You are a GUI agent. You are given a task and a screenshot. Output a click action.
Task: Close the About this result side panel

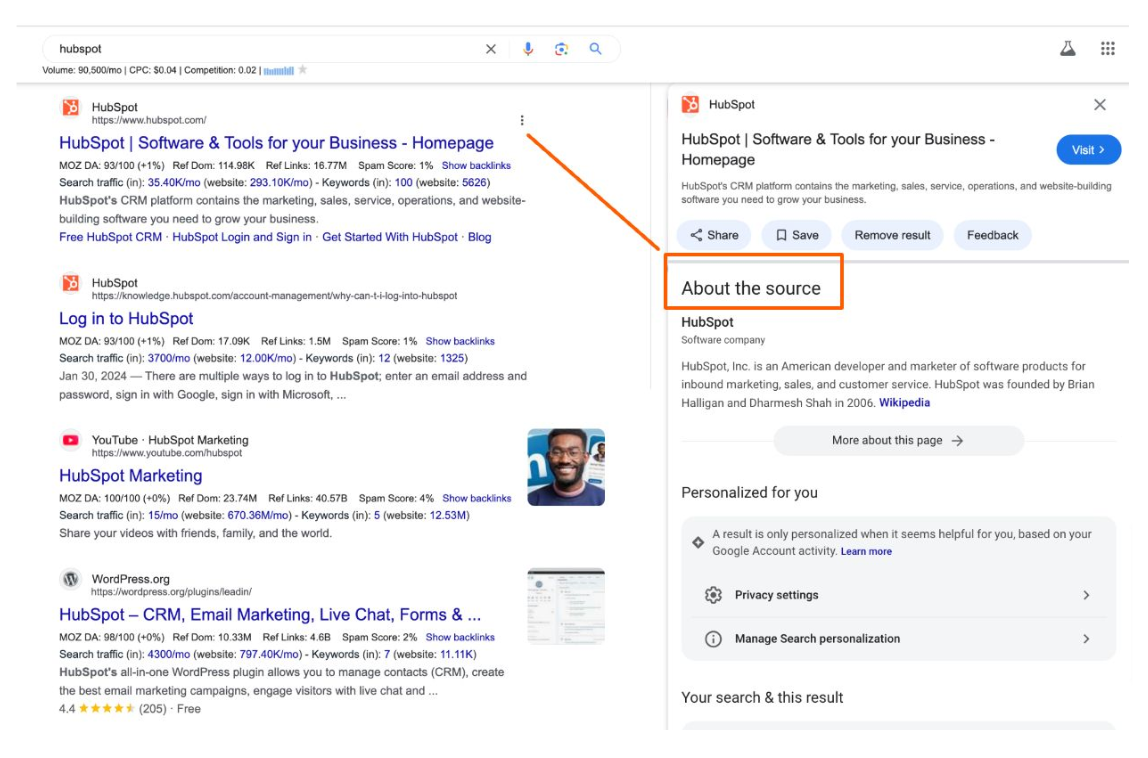click(1100, 105)
